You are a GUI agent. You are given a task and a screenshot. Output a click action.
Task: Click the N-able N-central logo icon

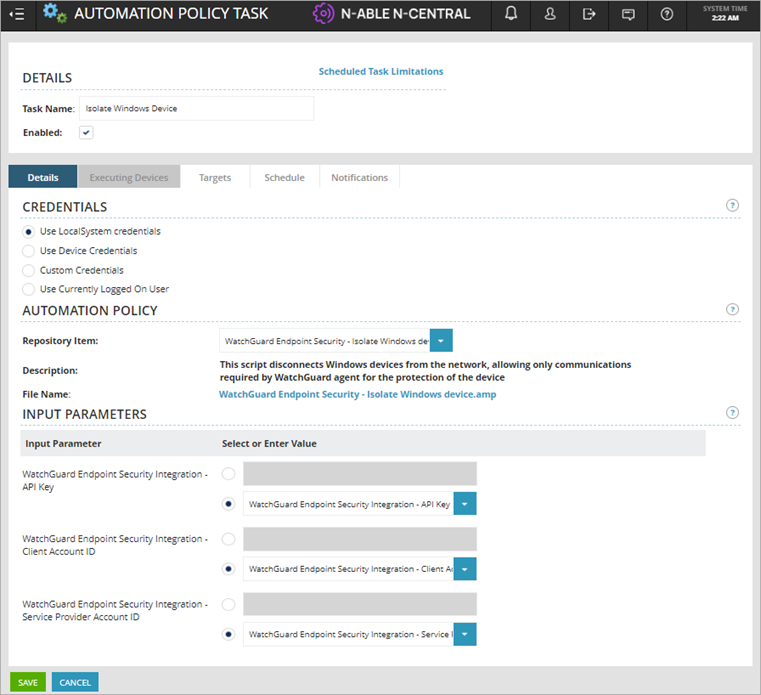pyautogui.click(x=323, y=14)
